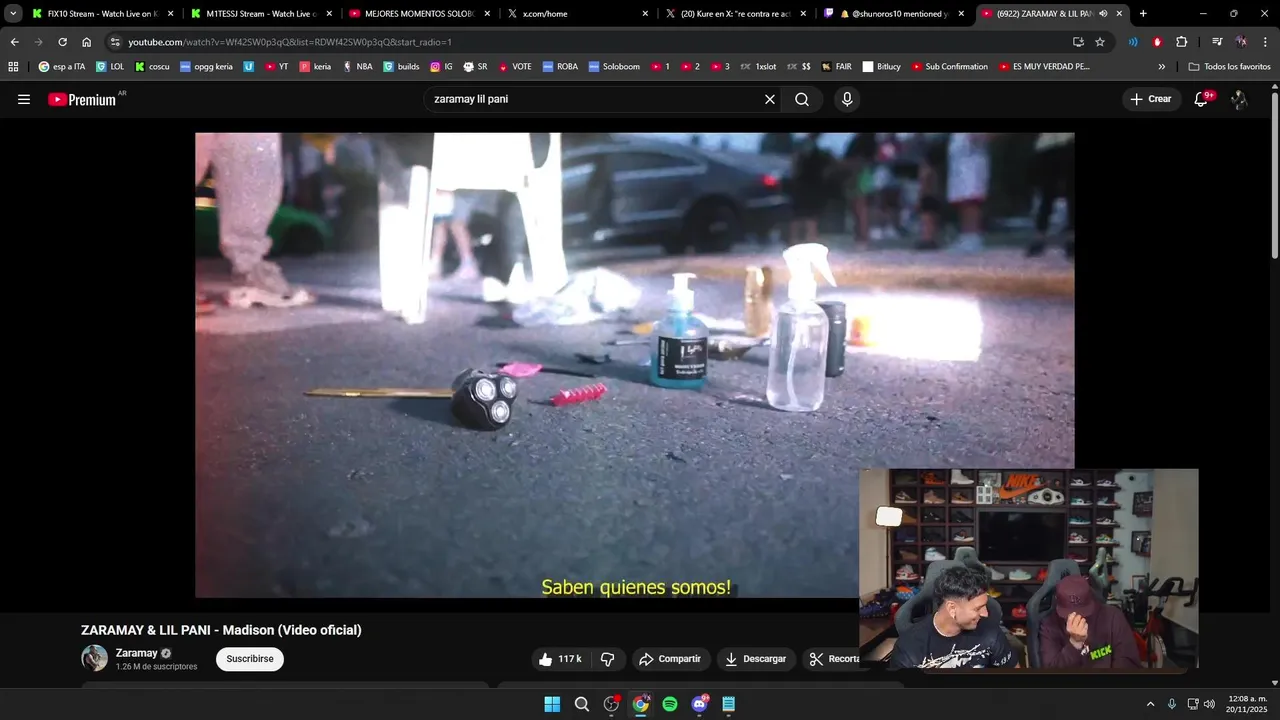Subscribe to Zaramay with Suscribirse
The height and width of the screenshot is (720, 1280).
coord(250,659)
